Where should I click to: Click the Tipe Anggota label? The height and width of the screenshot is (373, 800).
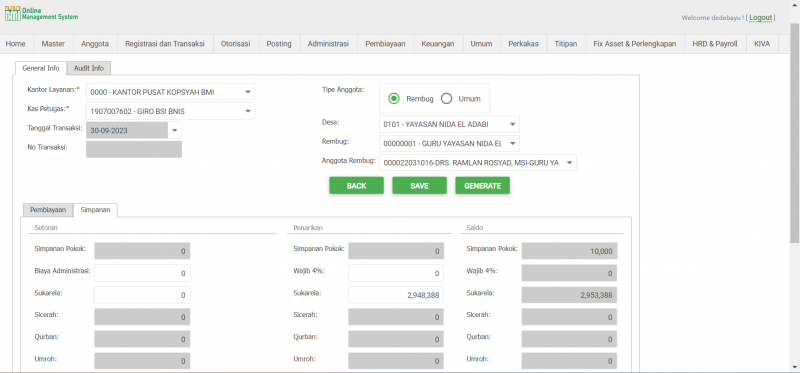[343, 89]
